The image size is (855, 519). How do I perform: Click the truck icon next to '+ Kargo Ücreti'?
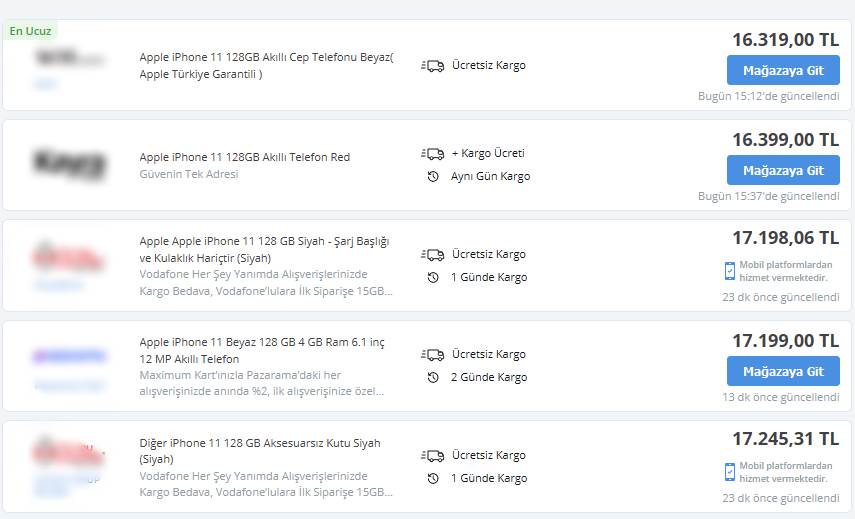point(432,154)
